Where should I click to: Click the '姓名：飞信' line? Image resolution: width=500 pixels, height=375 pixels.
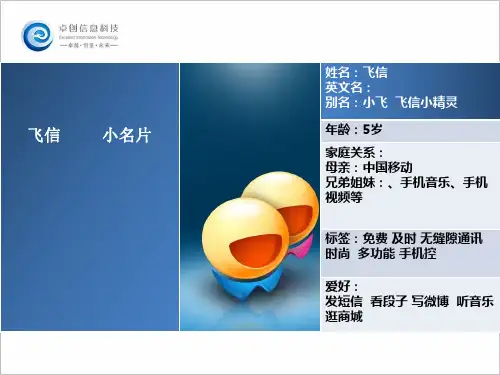[x=356, y=72]
